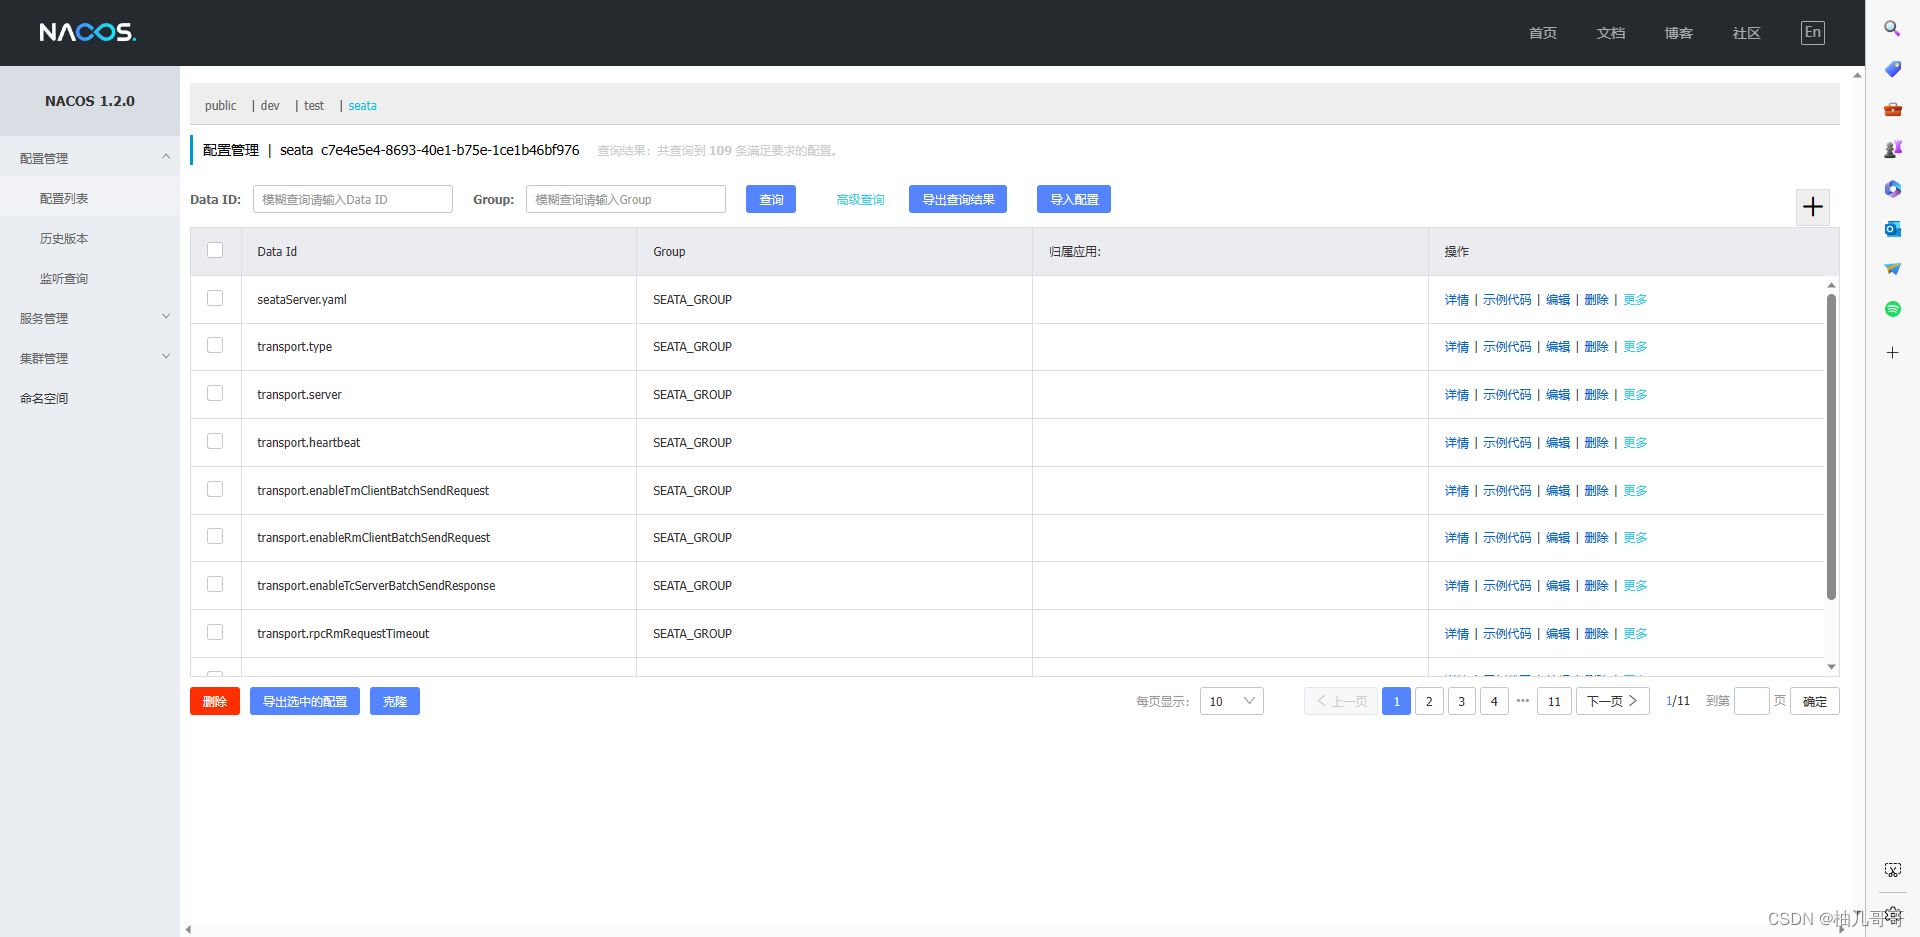Viewport: 1920px width, 937px height.
Task: Click the 导入配置 button
Action: pyautogui.click(x=1074, y=199)
